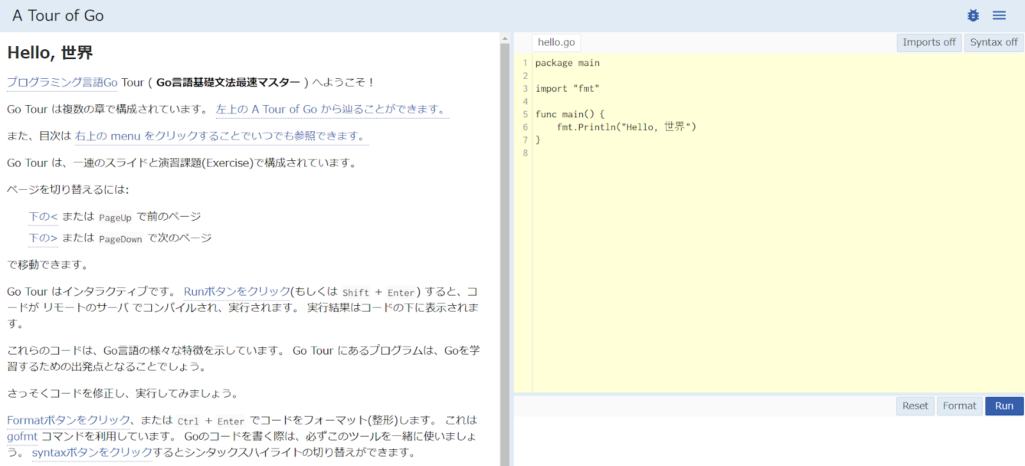
Task: Click the func main() { code line
Action: click(569, 114)
